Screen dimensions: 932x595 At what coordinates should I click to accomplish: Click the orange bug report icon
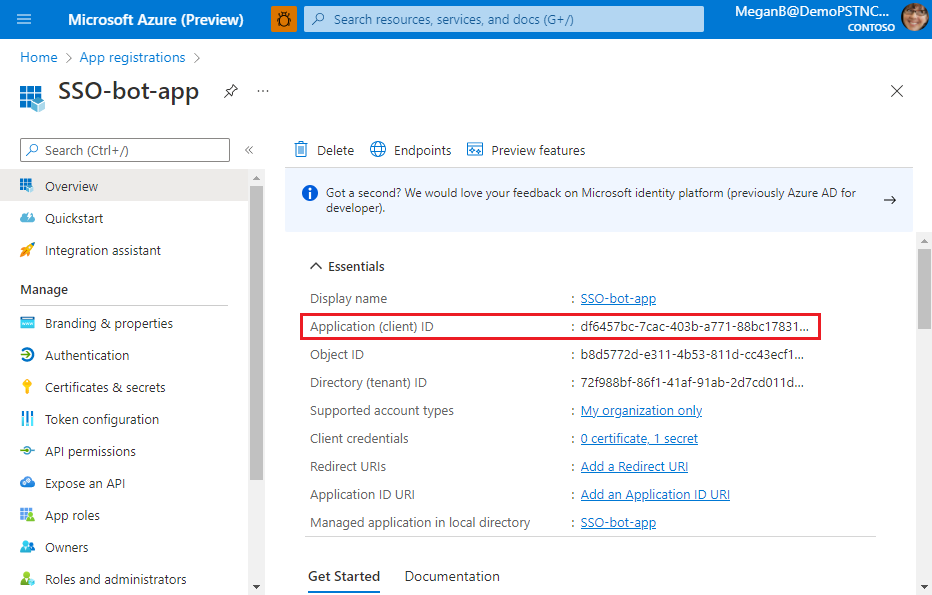pos(283,19)
